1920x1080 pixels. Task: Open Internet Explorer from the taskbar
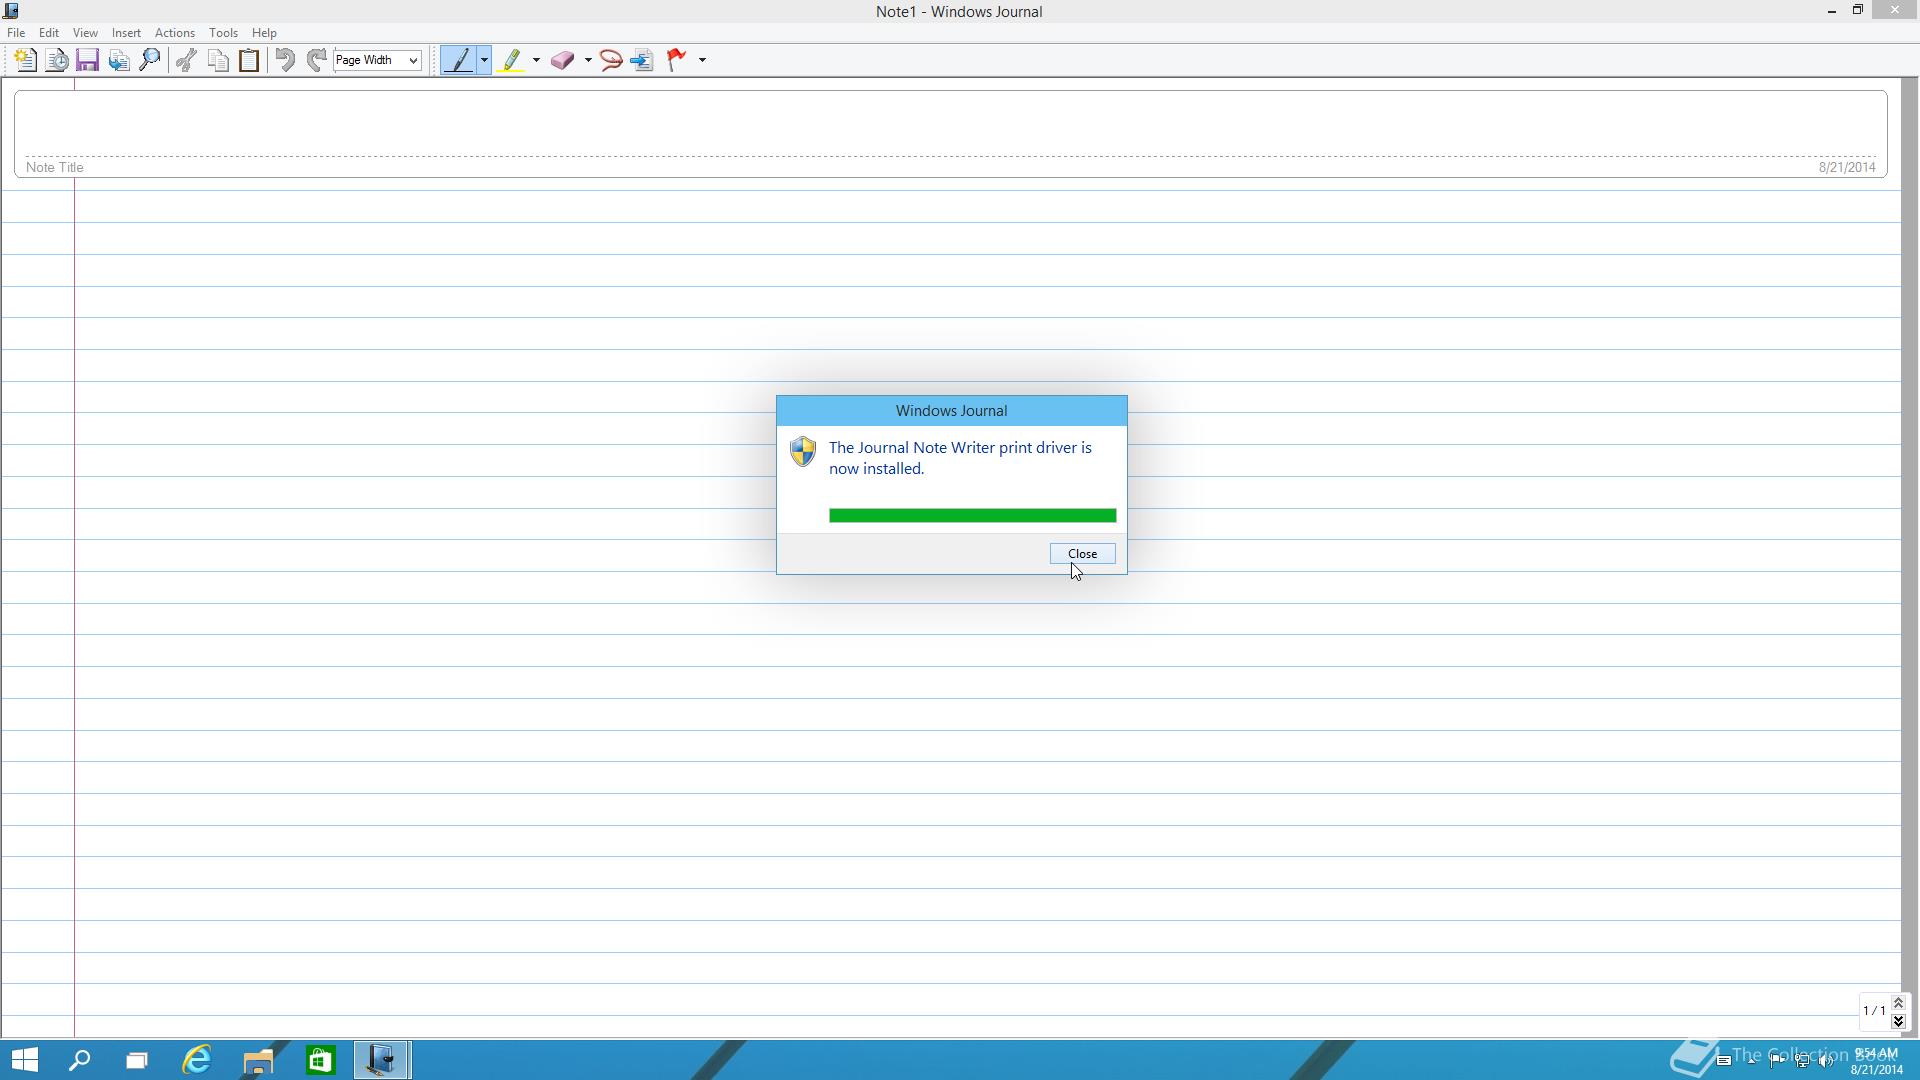(197, 1060)
